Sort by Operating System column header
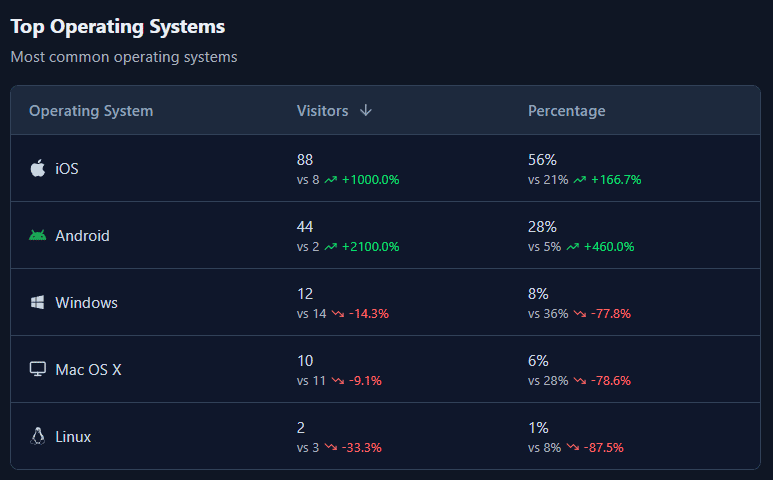This screenshot has width=773, height=480. pyautogui.click(x=91, y=111)
